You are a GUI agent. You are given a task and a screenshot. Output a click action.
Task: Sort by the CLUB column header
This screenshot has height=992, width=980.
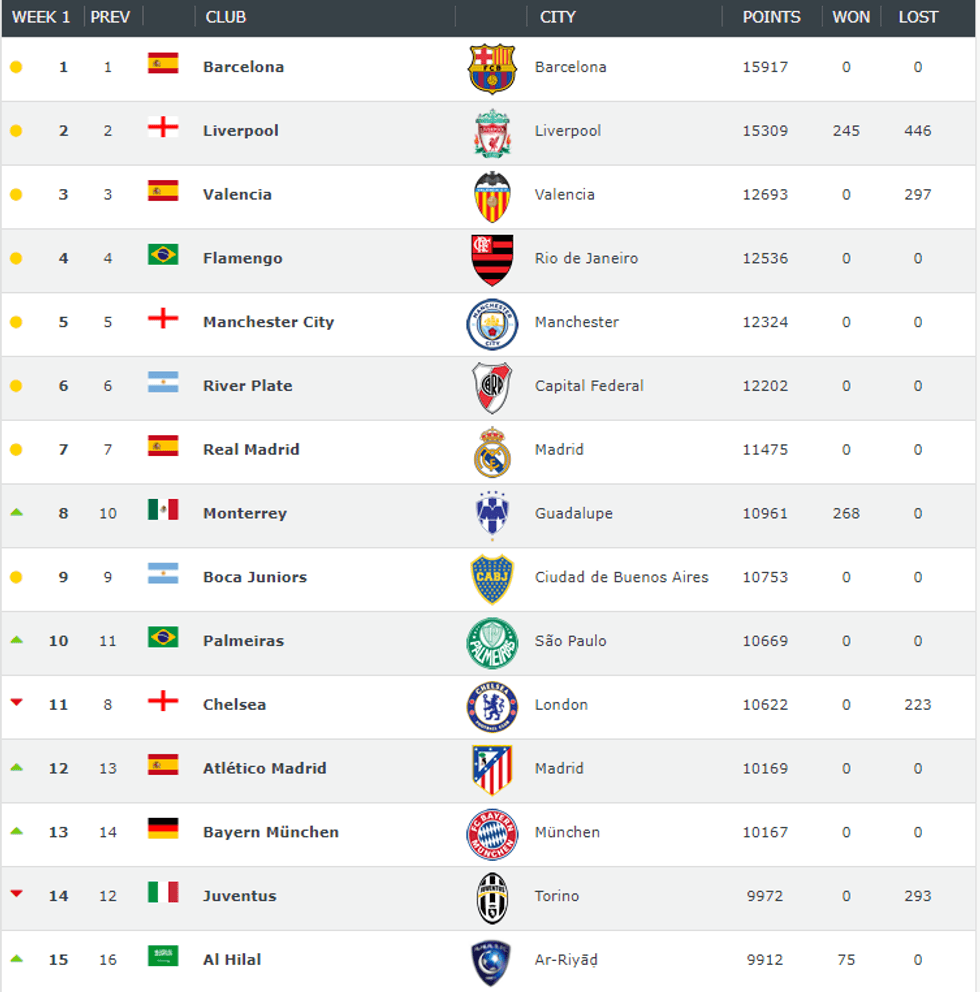[x=226, y=17]
